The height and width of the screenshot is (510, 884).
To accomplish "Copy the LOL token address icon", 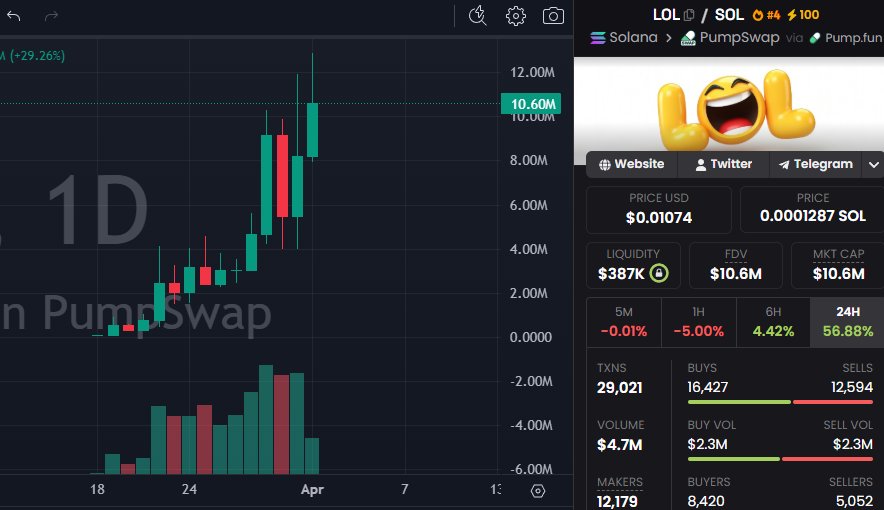I will [689, 15].
